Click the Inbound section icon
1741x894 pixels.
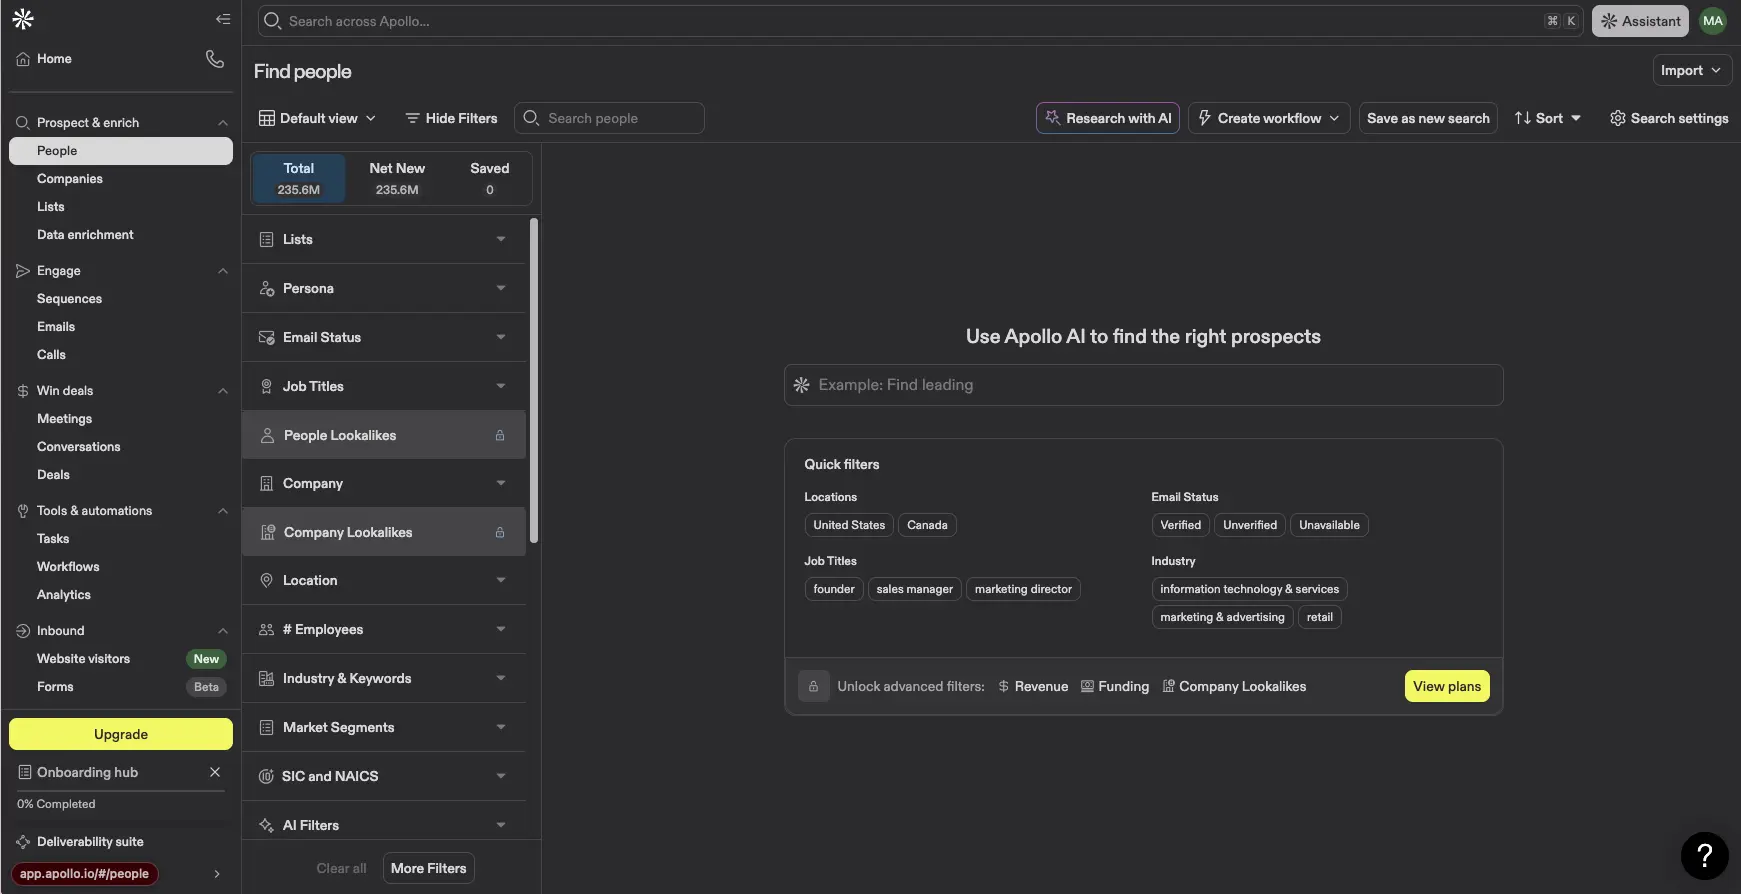(x=23, y=631)
